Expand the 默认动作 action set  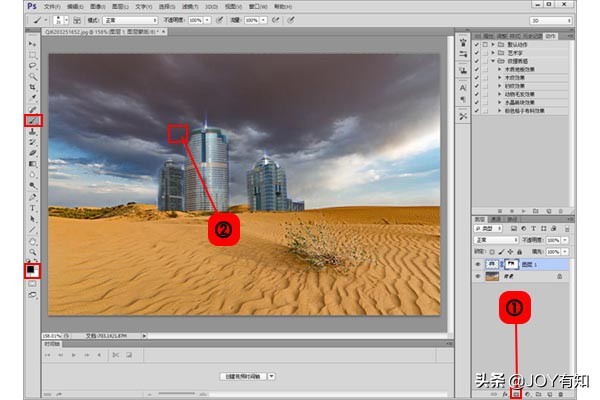[x=493, y=44]
